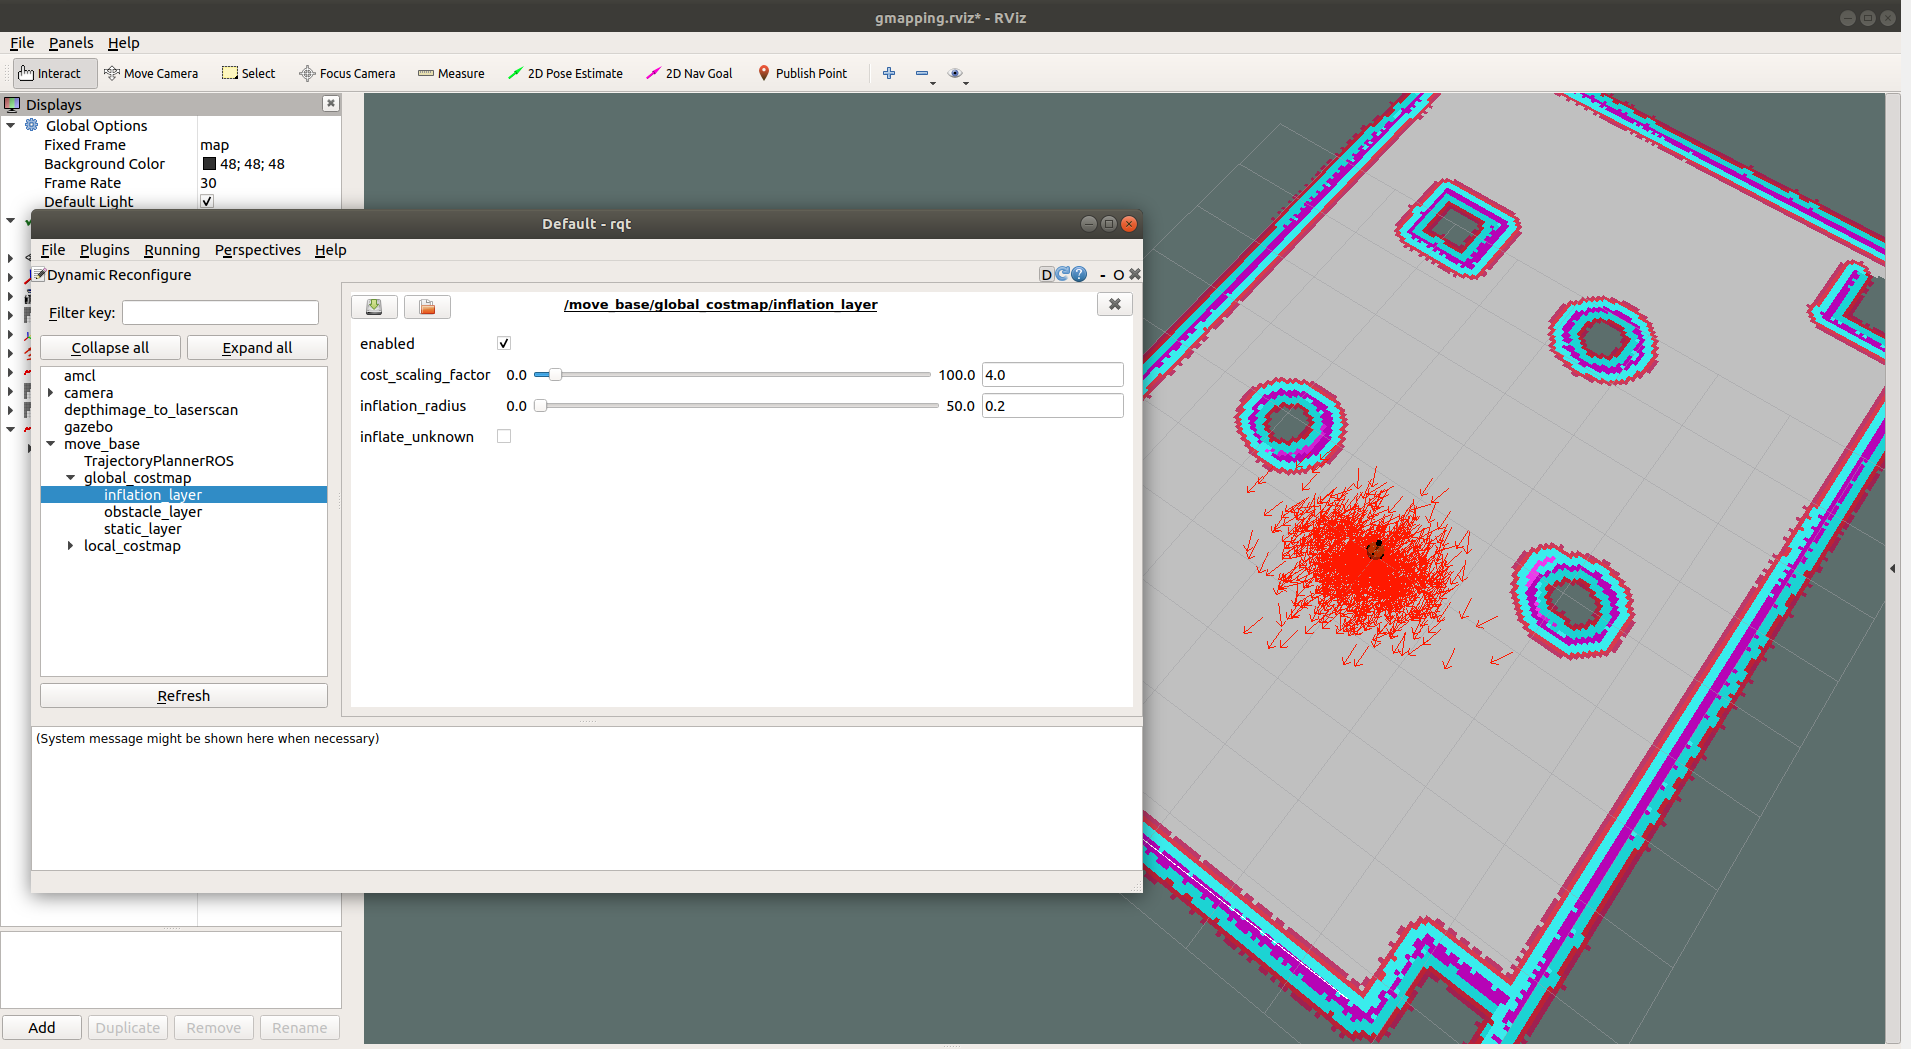
Task: Open the eye view options icon
Action: click(955, 73)
